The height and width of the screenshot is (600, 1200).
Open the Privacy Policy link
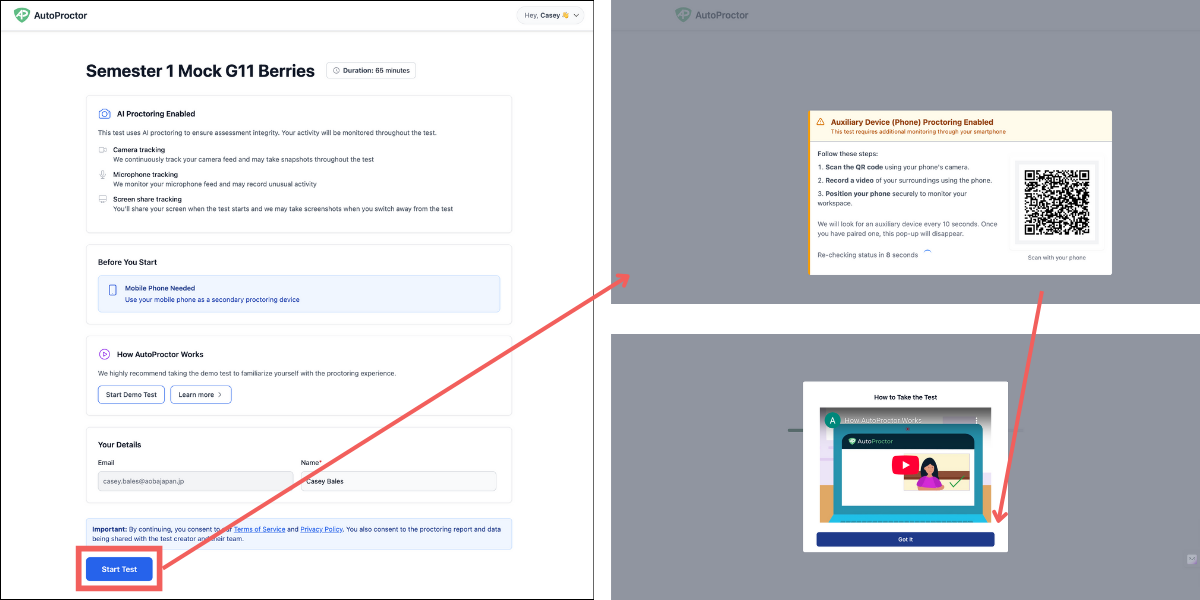321,529
